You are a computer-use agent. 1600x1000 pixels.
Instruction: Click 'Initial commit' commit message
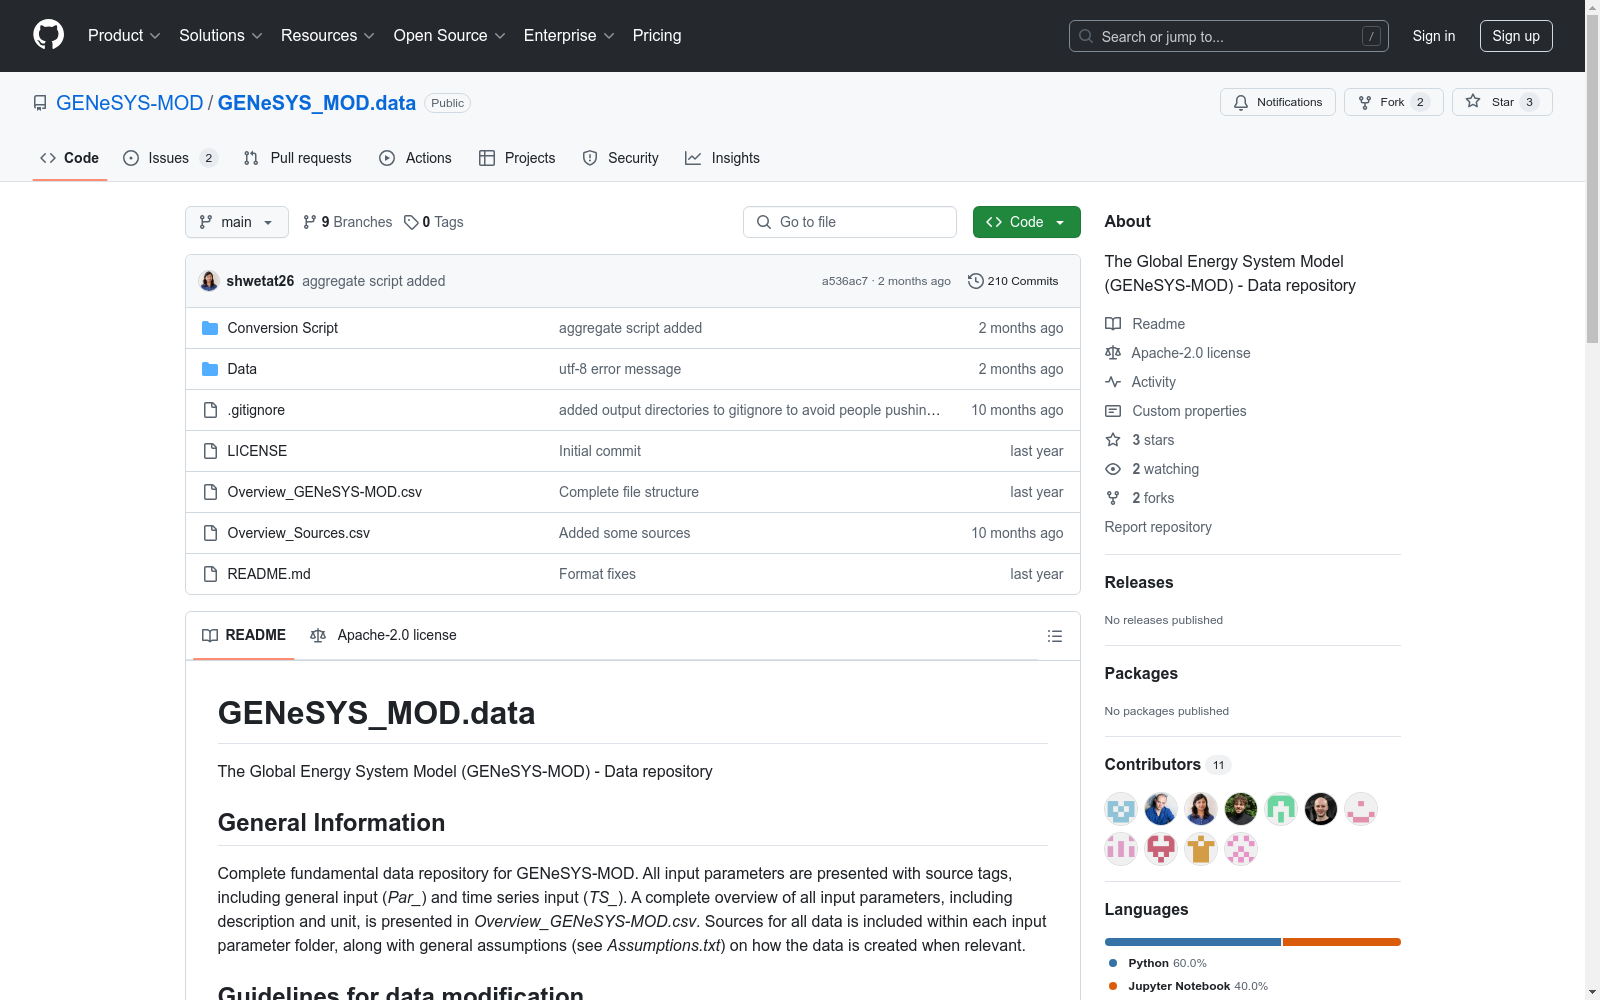click(600, 451)
